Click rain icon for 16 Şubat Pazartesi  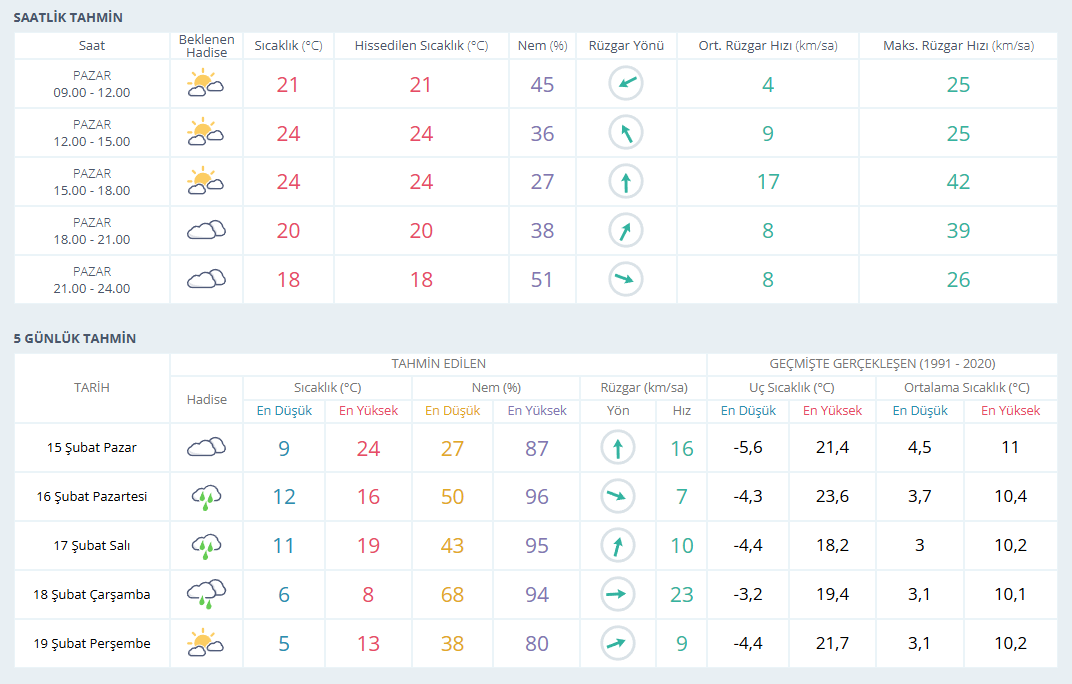coord(206,497)
